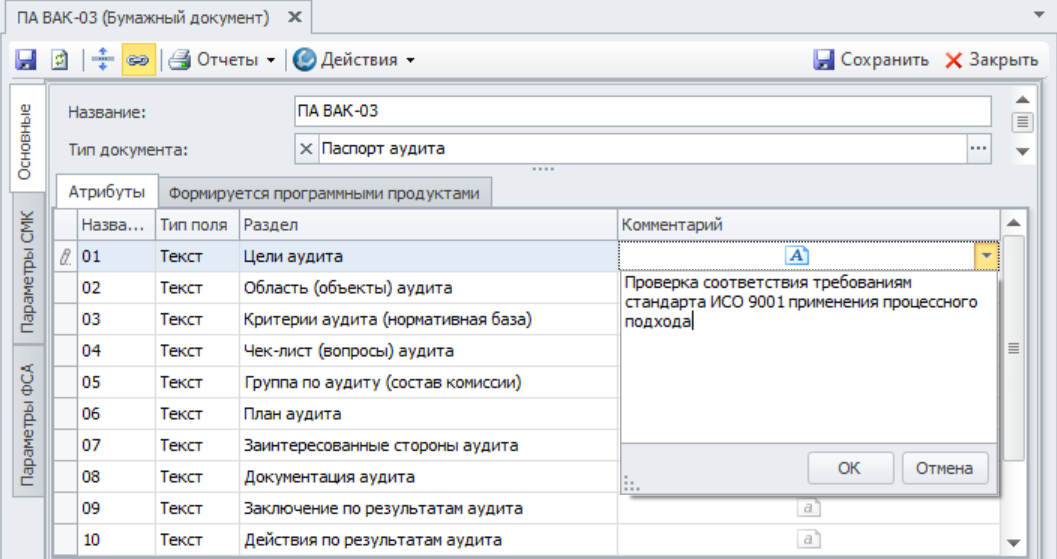The width and height of the screenshot is (1057, 559).
Task: Switch to Формируется программными продуктами tab
Action: (324, 193)
